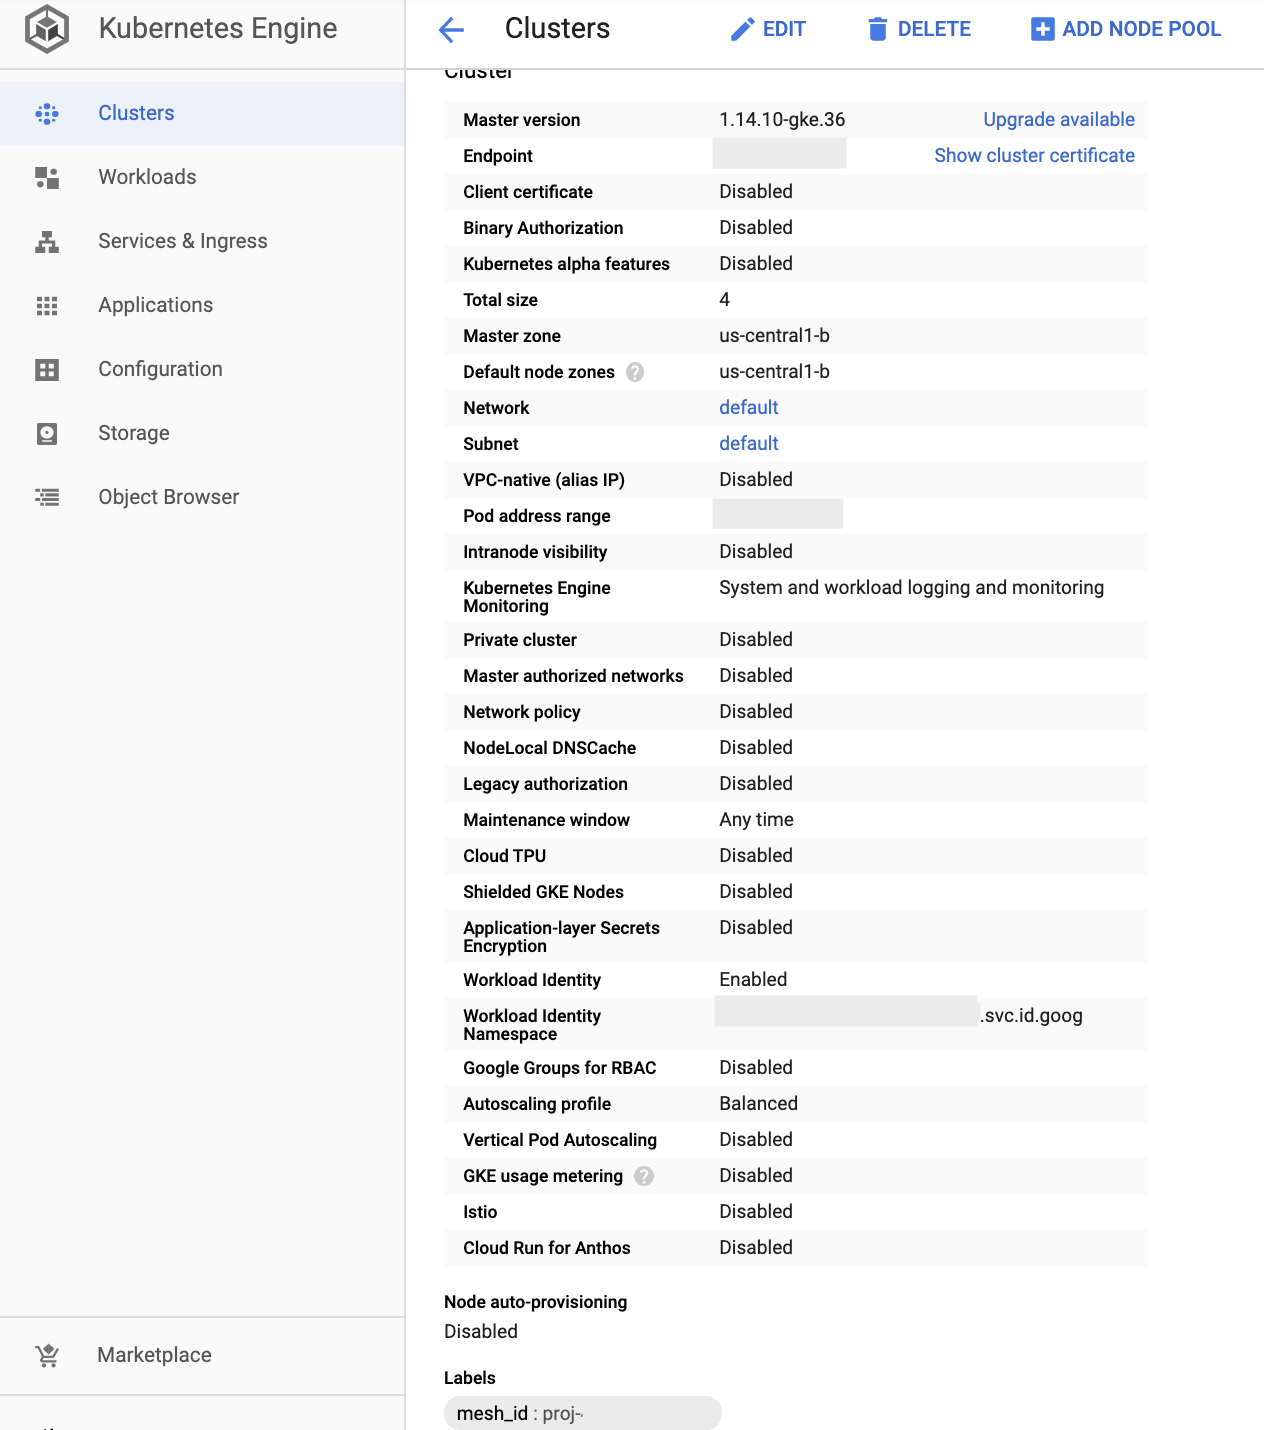
Task: Click the redacted Endpoint value
Action: click(779, 153)
